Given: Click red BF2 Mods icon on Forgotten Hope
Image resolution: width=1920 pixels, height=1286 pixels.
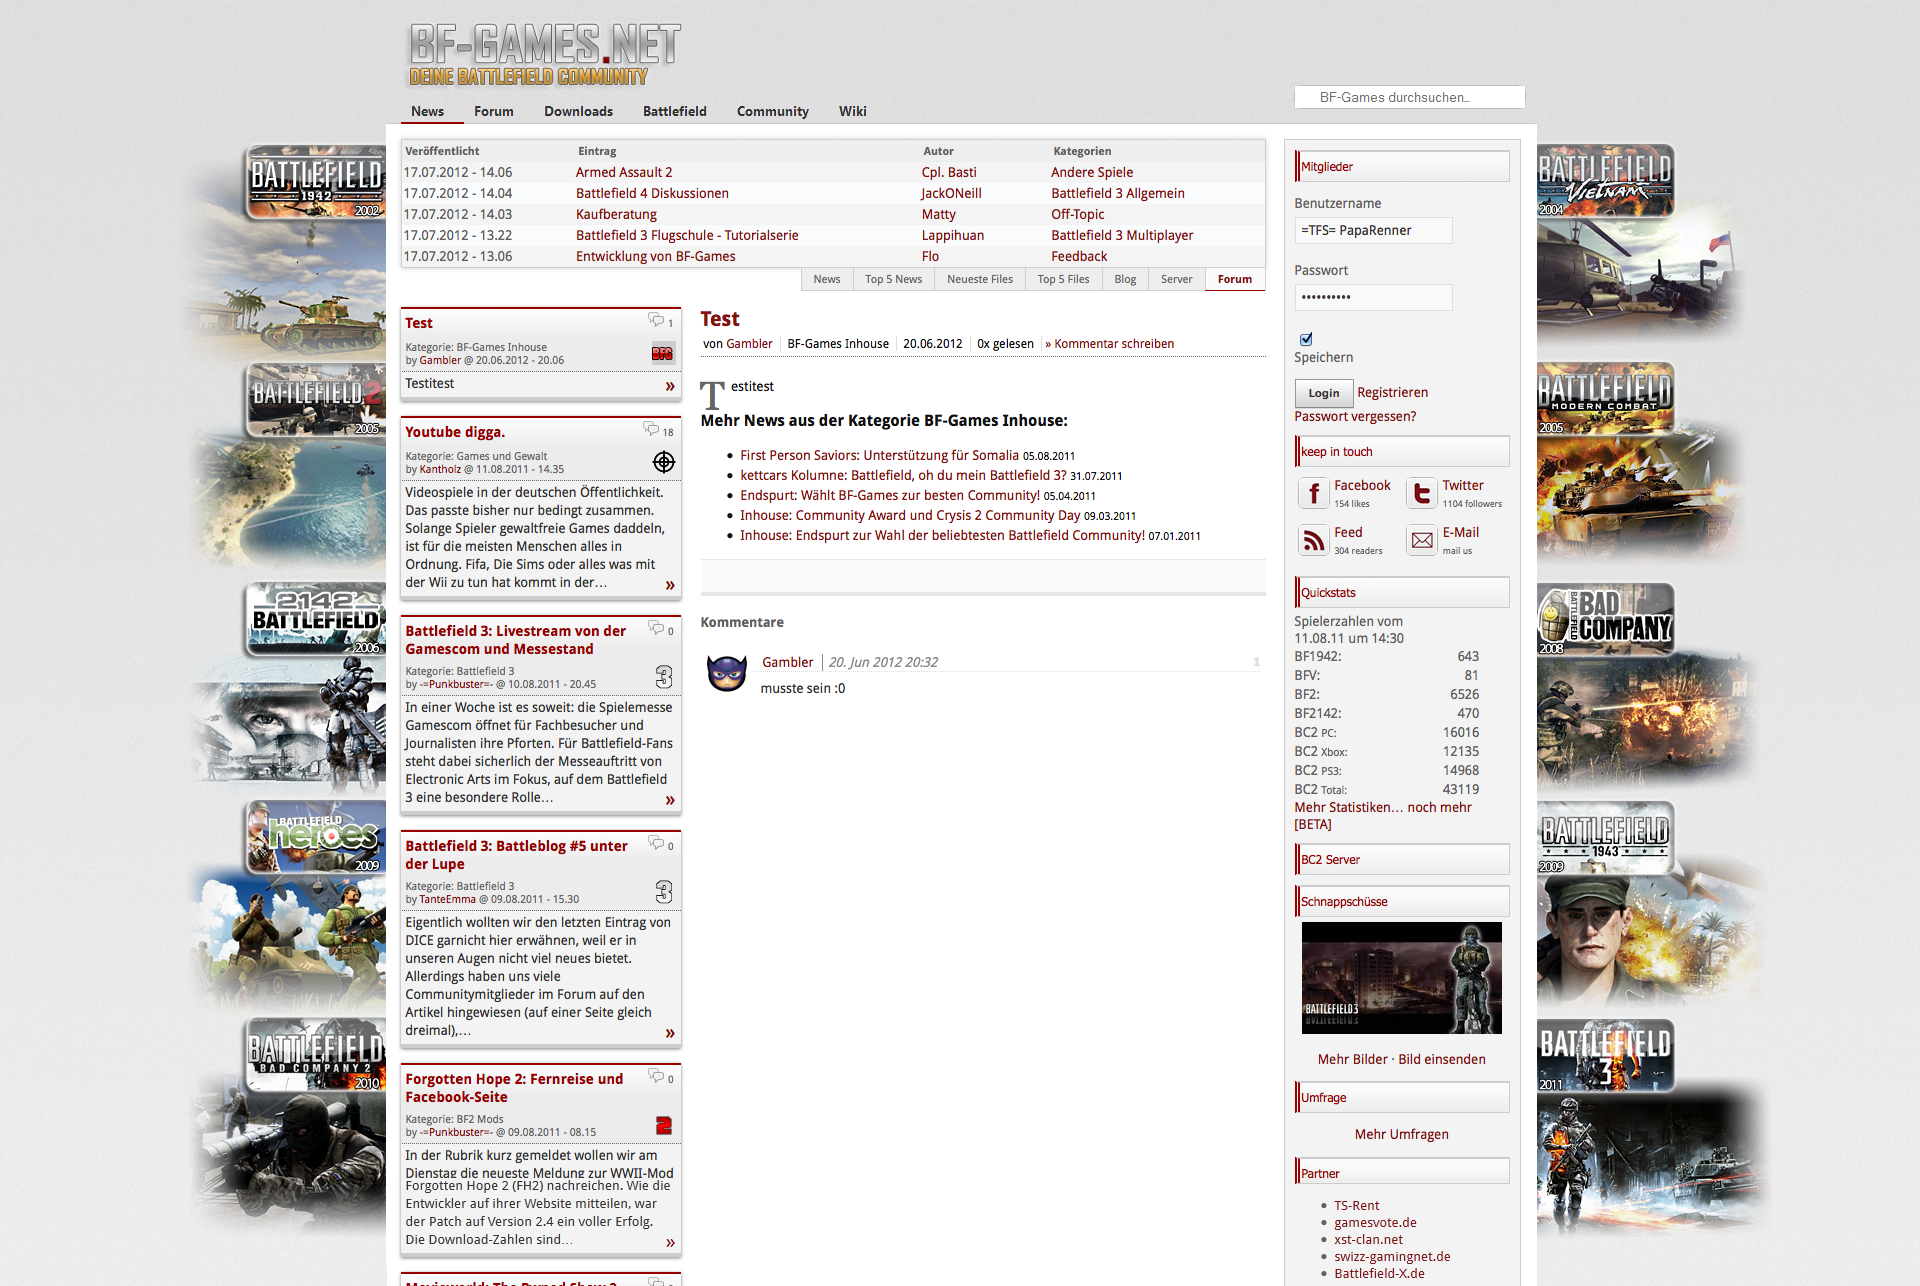Looking at the screenshot, I should pos(664,1125).
